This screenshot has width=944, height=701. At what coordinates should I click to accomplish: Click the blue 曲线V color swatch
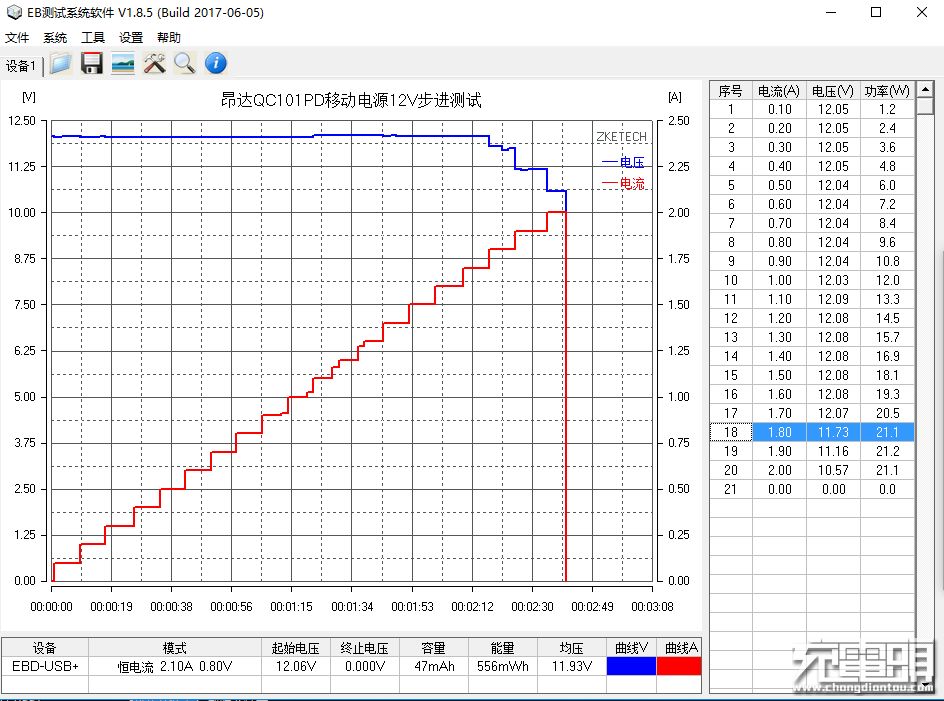[631, 665]
